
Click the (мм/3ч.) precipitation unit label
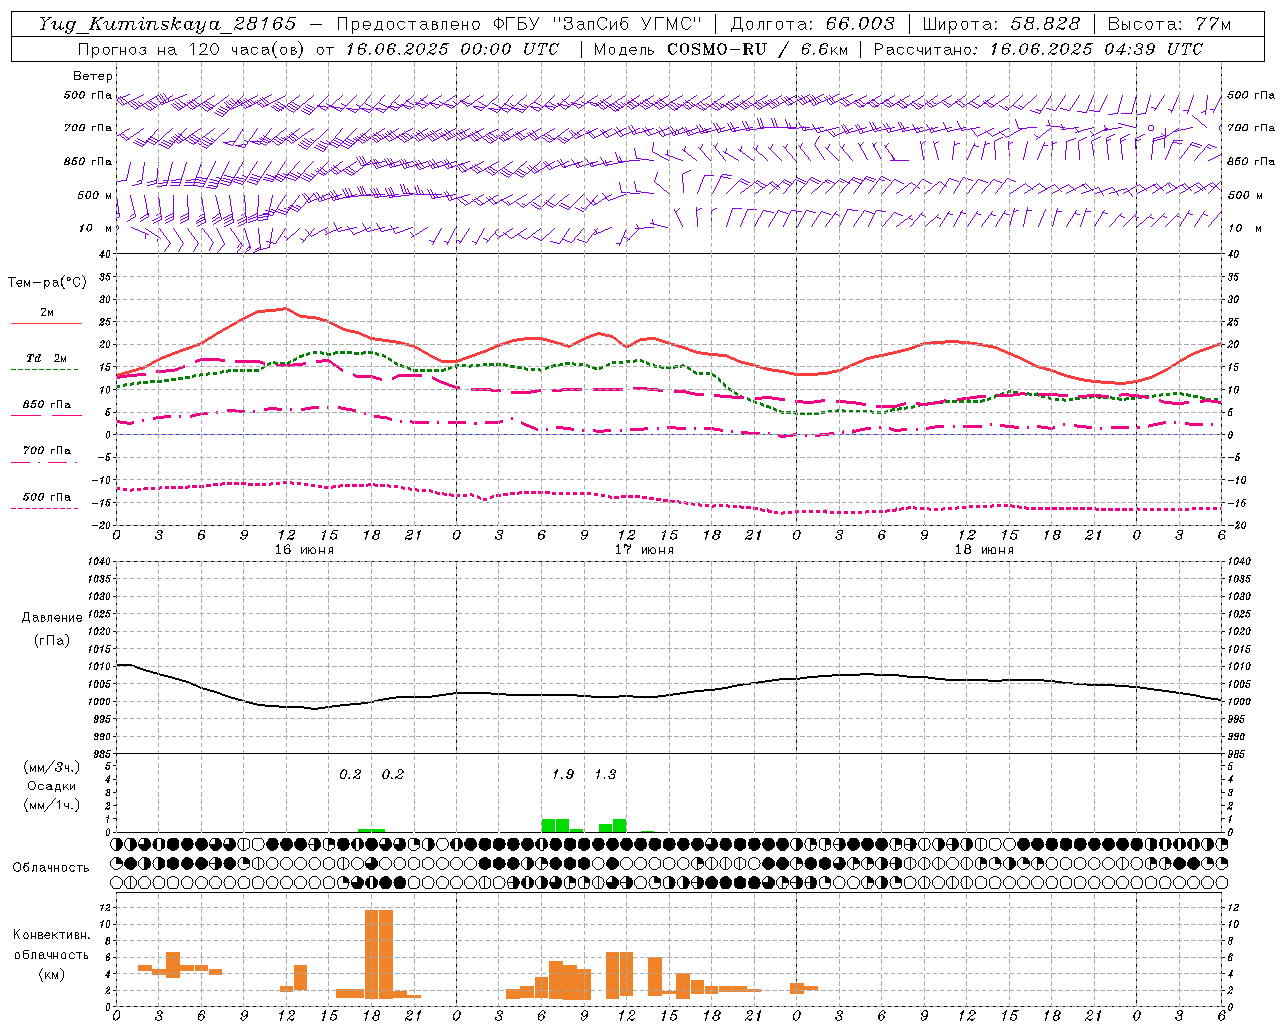click(x=51, y=767)
